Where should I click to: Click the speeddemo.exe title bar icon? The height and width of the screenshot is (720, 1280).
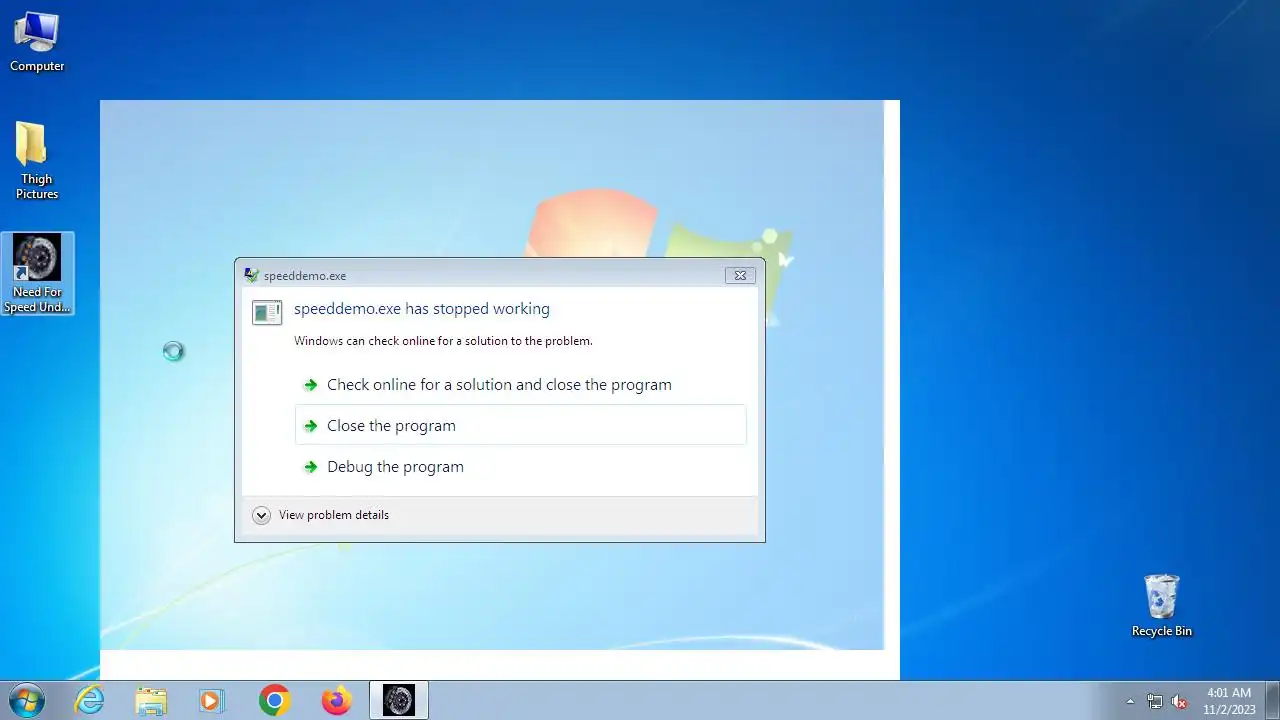point(251,275)
